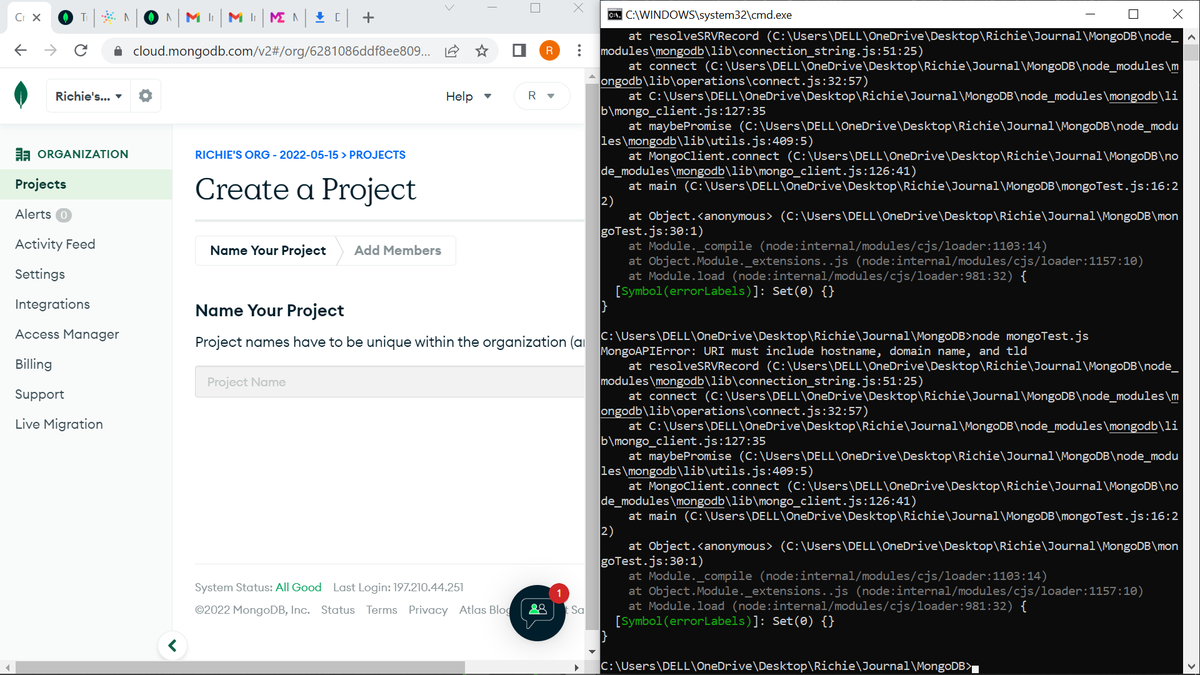Click browser horizontal scrollbar right arrow
The height and width of the screenshot is (675, 1200).
click(x=575, y=667)
